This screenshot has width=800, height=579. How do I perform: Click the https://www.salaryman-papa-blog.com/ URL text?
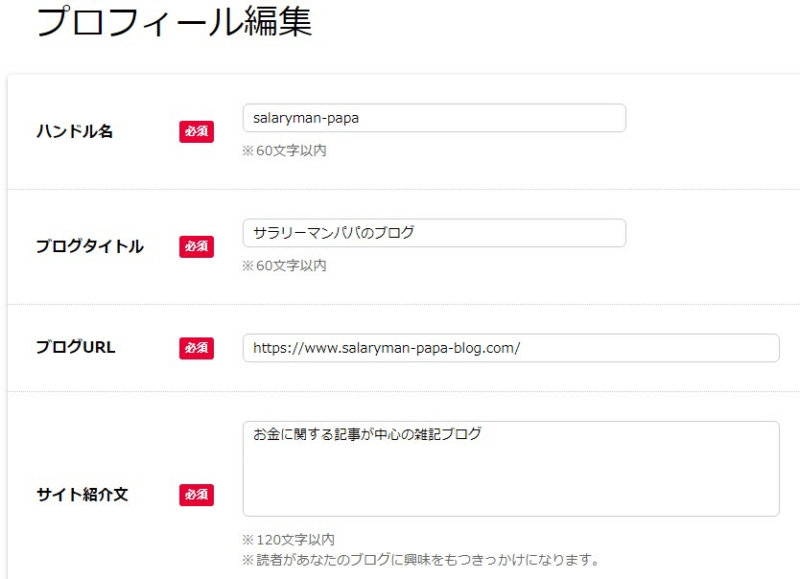pos(387,348)
